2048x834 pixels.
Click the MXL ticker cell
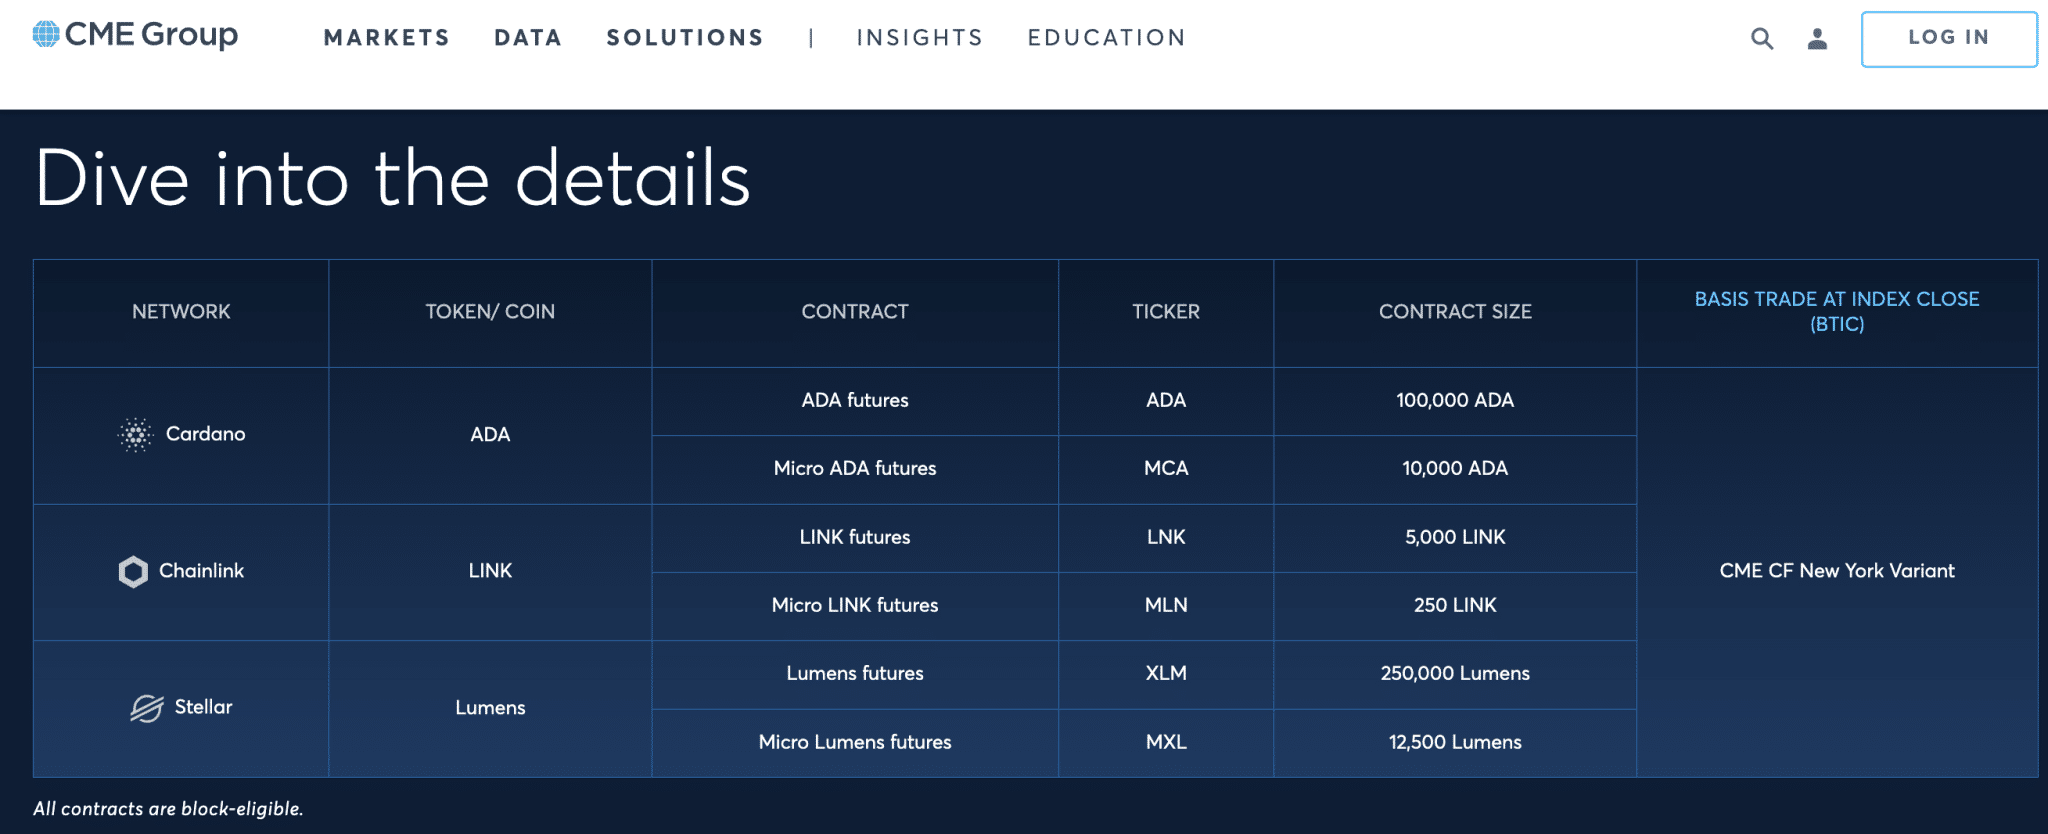(1165, 743)
